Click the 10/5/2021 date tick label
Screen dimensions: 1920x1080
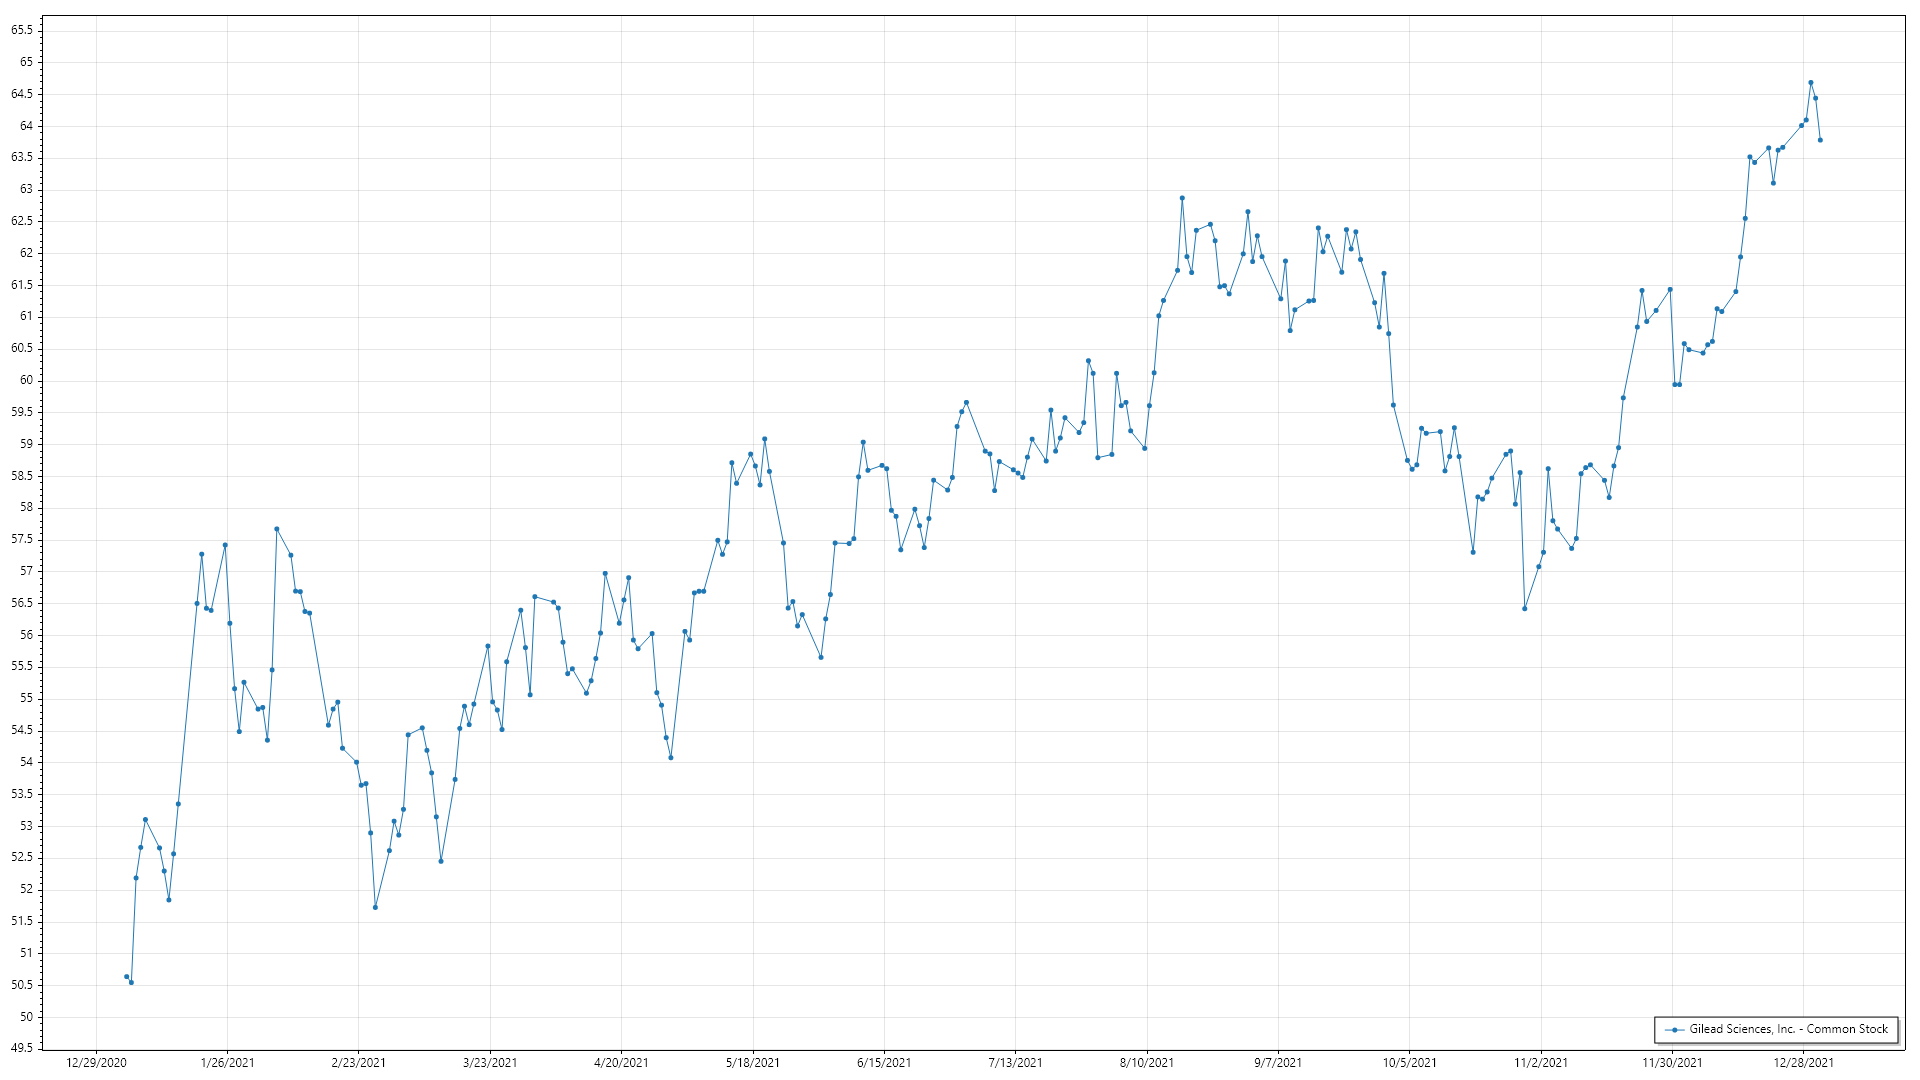(x=1410, y=1063)
